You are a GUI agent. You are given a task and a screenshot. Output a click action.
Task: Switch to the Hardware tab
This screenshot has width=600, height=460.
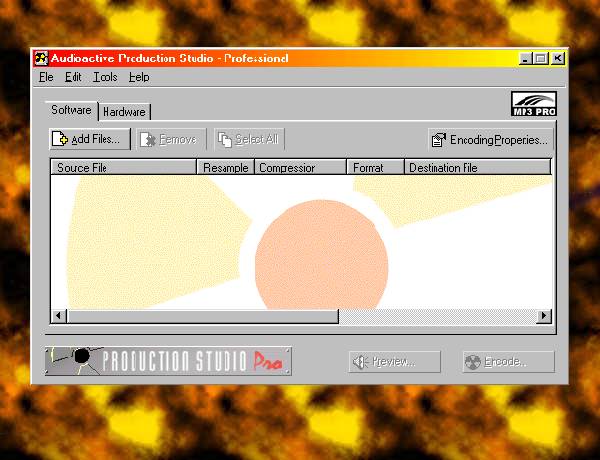[125, 112]
